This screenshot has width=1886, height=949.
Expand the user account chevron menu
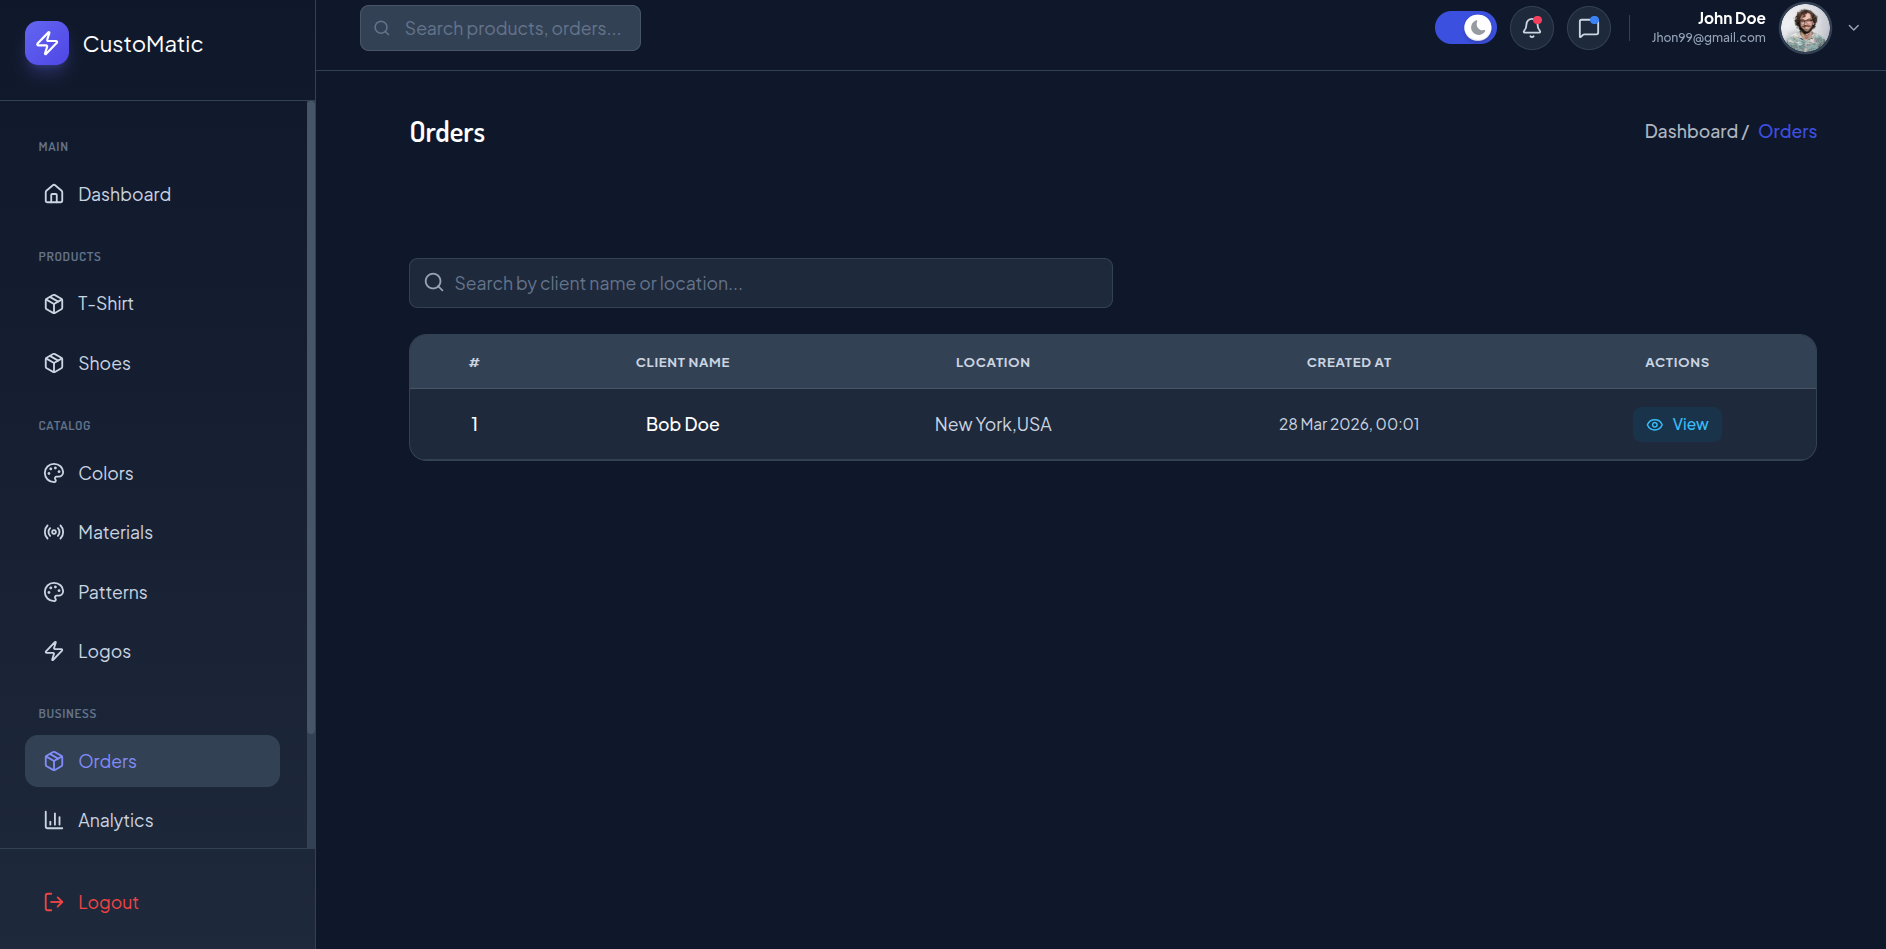pyautogui.click(x=1854, y=28)
